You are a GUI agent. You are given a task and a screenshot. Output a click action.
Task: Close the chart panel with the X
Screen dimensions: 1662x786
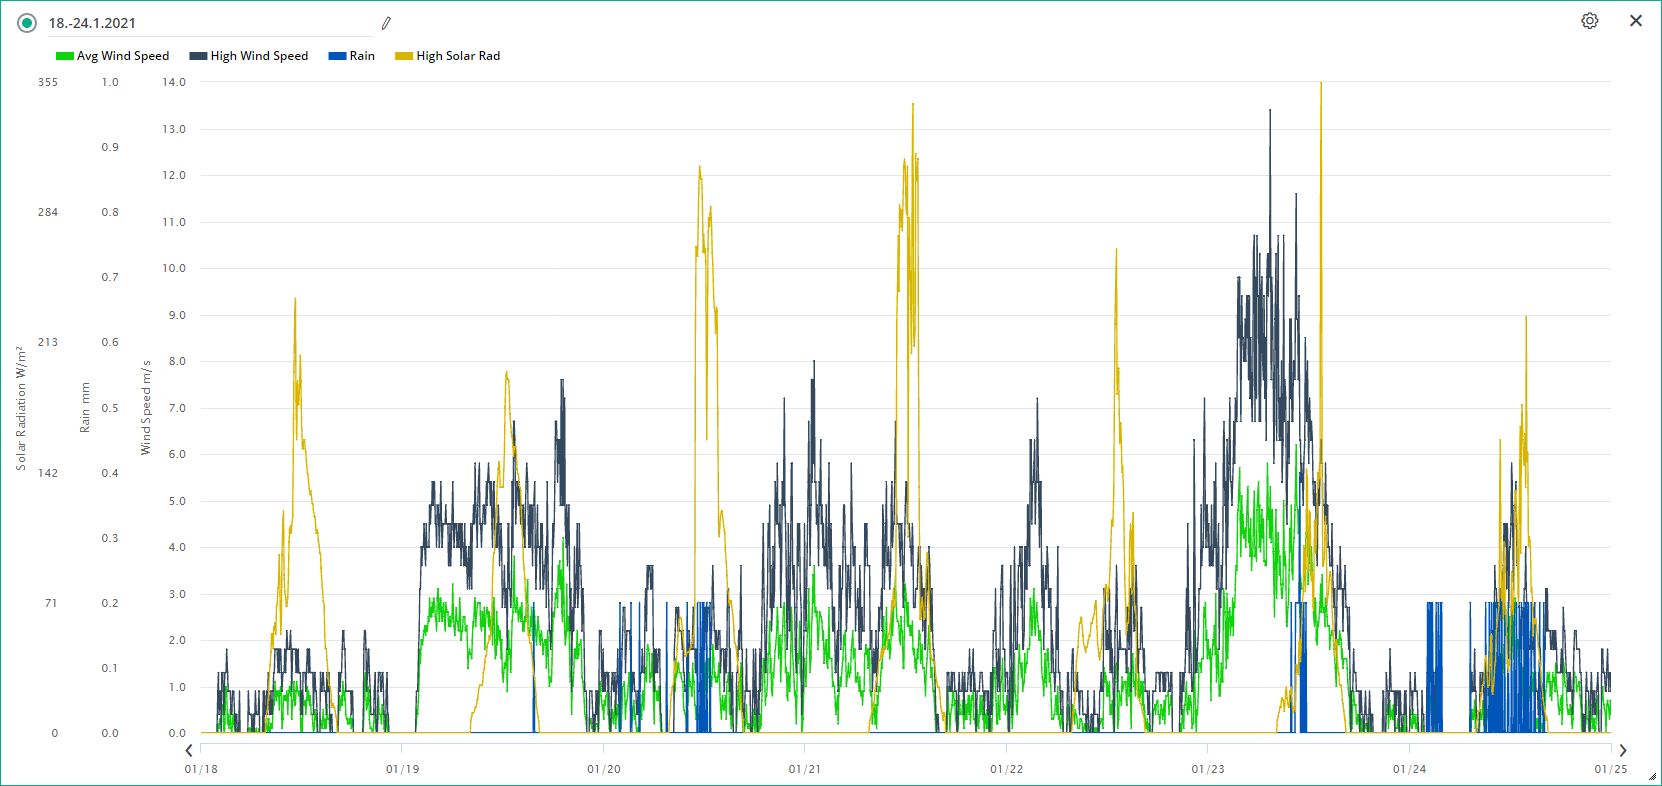1636,21
